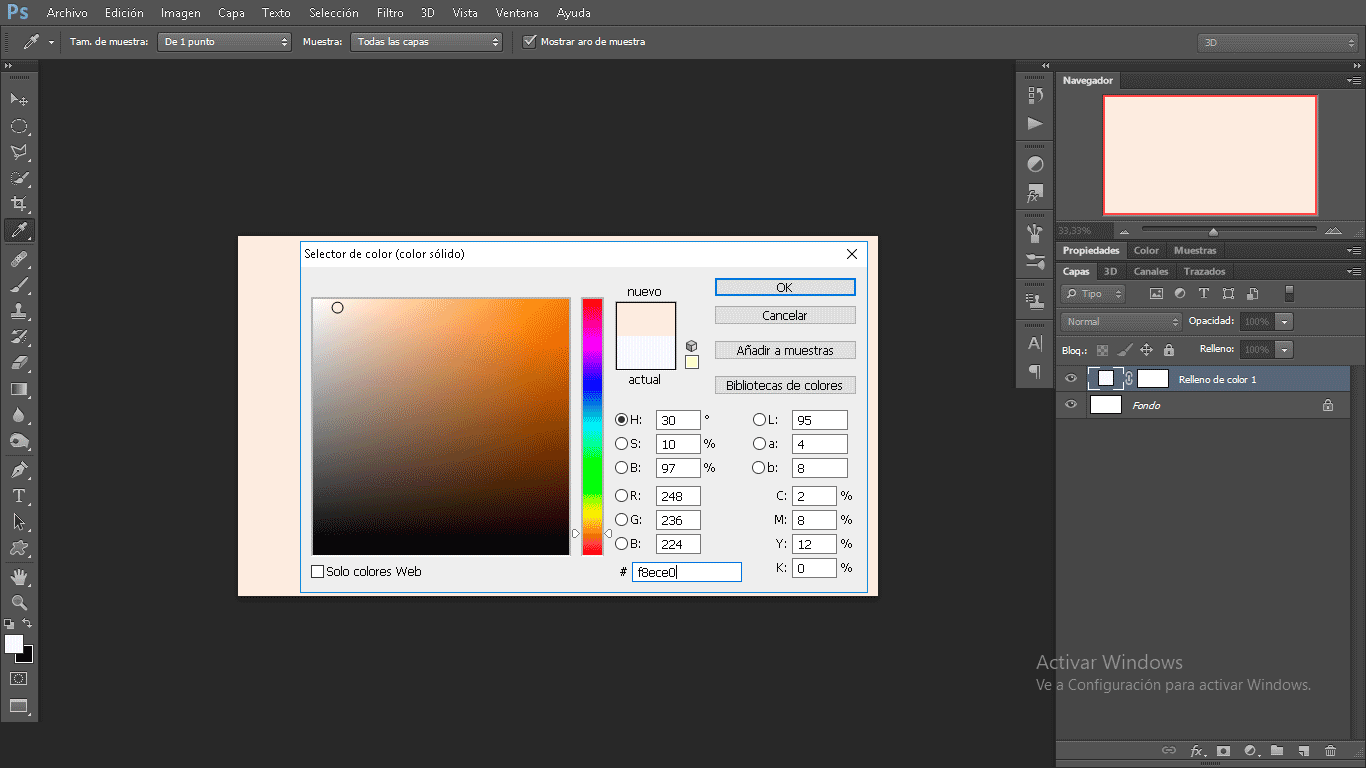This screenshot has width=1366, height=768.
Task: Select the H hue radio button
Action: coord(622,420)
